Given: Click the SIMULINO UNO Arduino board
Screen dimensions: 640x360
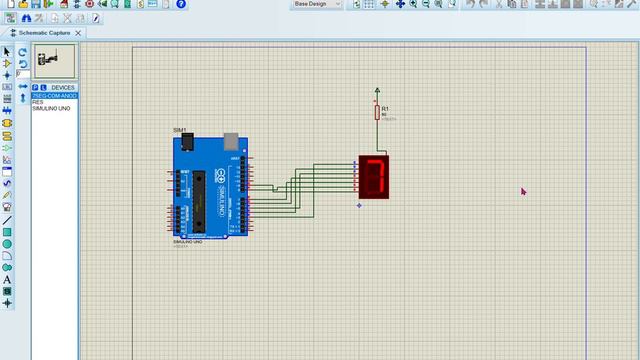Looking at the screenshot, I should click(x=210, y=187).
